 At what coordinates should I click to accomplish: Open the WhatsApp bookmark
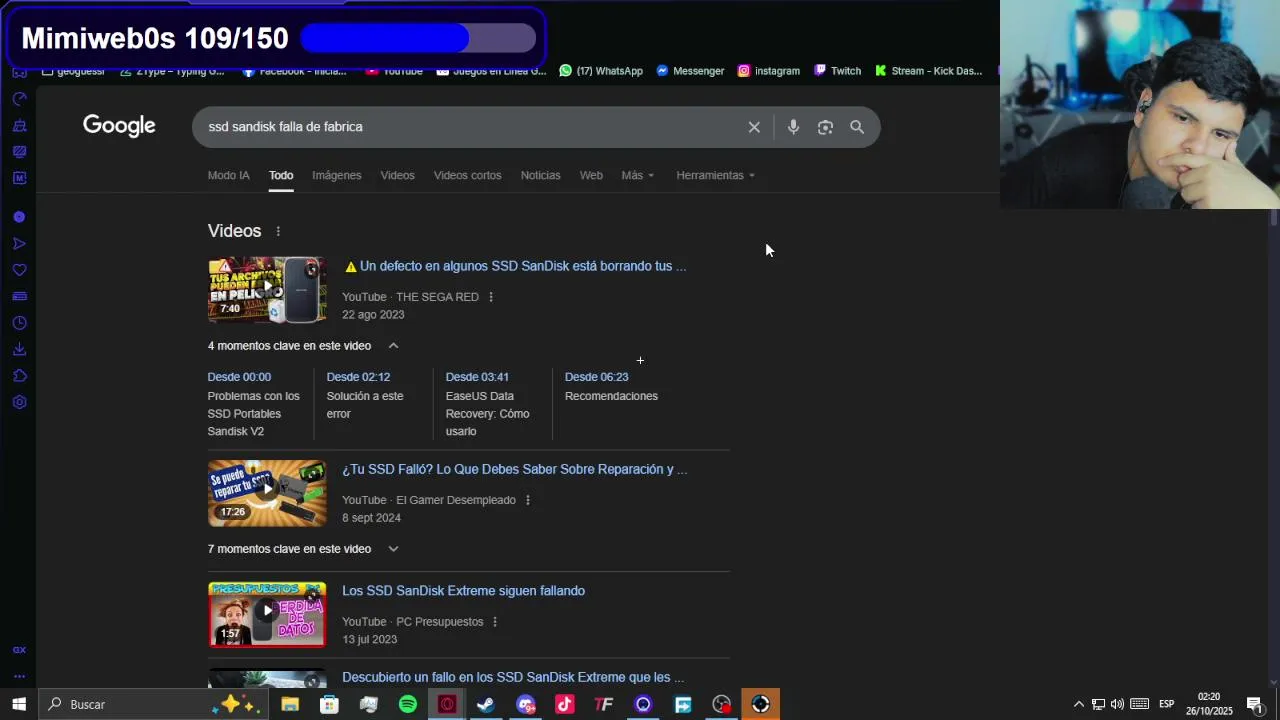coord(601,71)
